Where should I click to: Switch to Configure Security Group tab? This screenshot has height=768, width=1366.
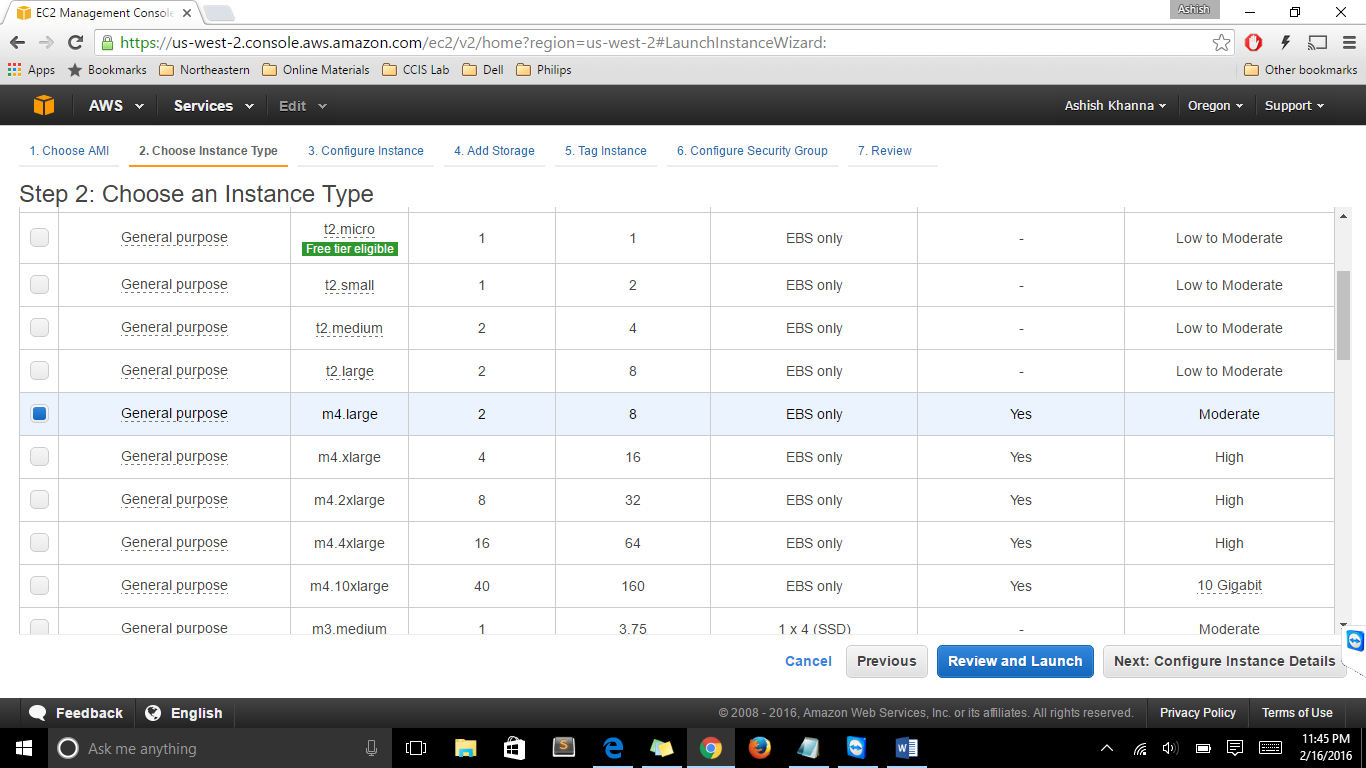tap(752, 151)
